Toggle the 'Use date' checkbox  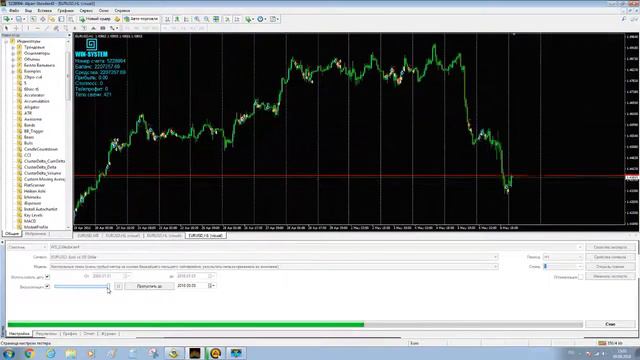pos(47,277)
